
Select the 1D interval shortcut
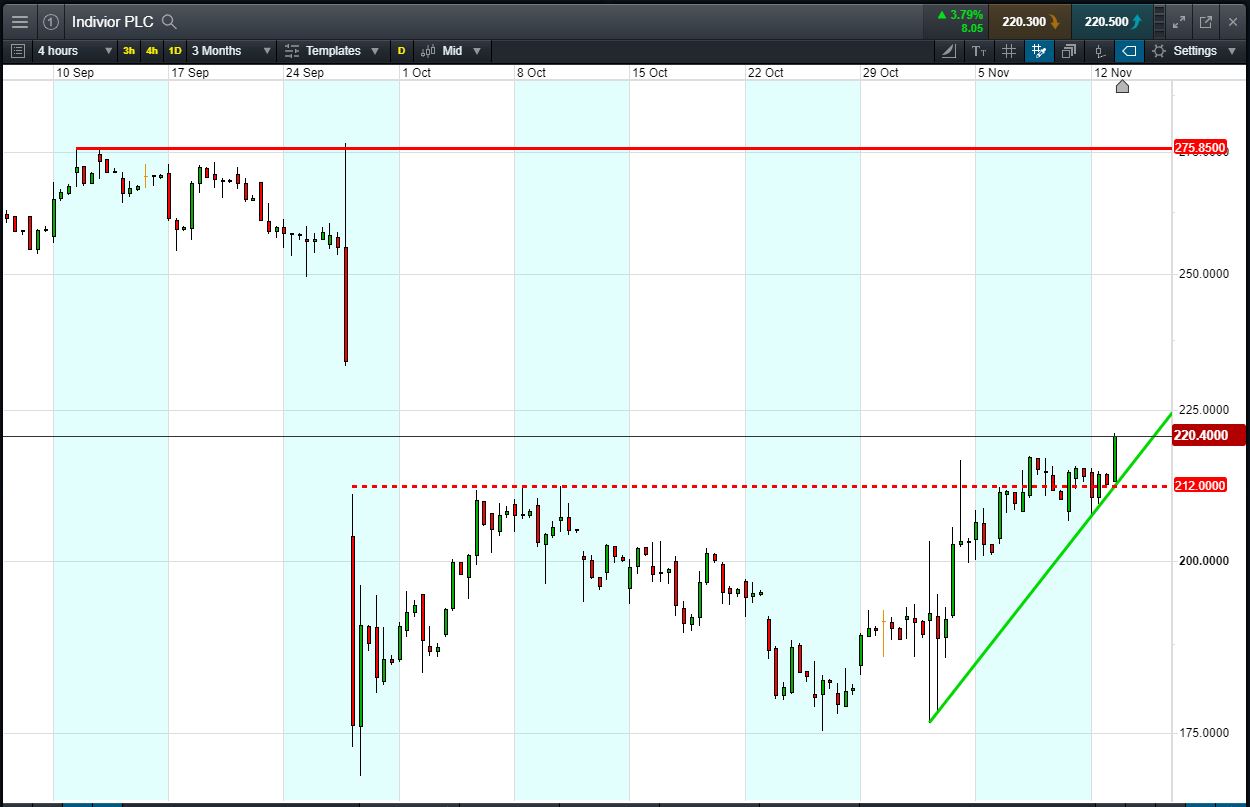coord(175,50)
